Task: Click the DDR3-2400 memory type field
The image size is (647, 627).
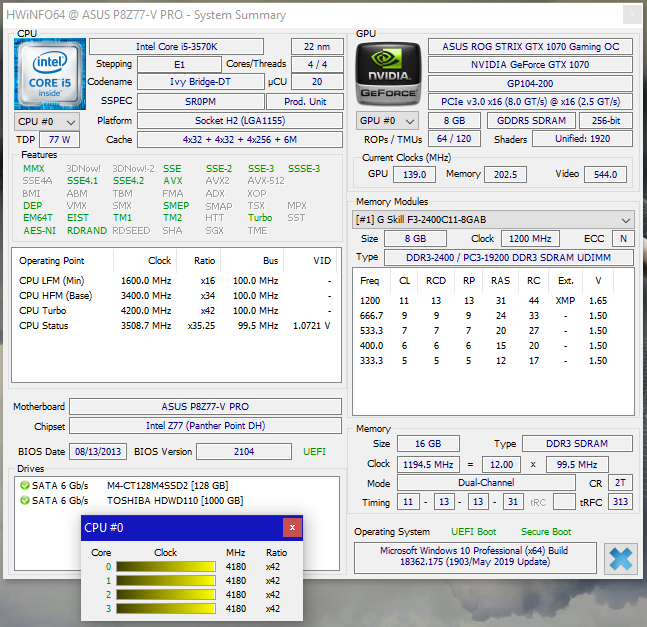Action: (508, 258)
